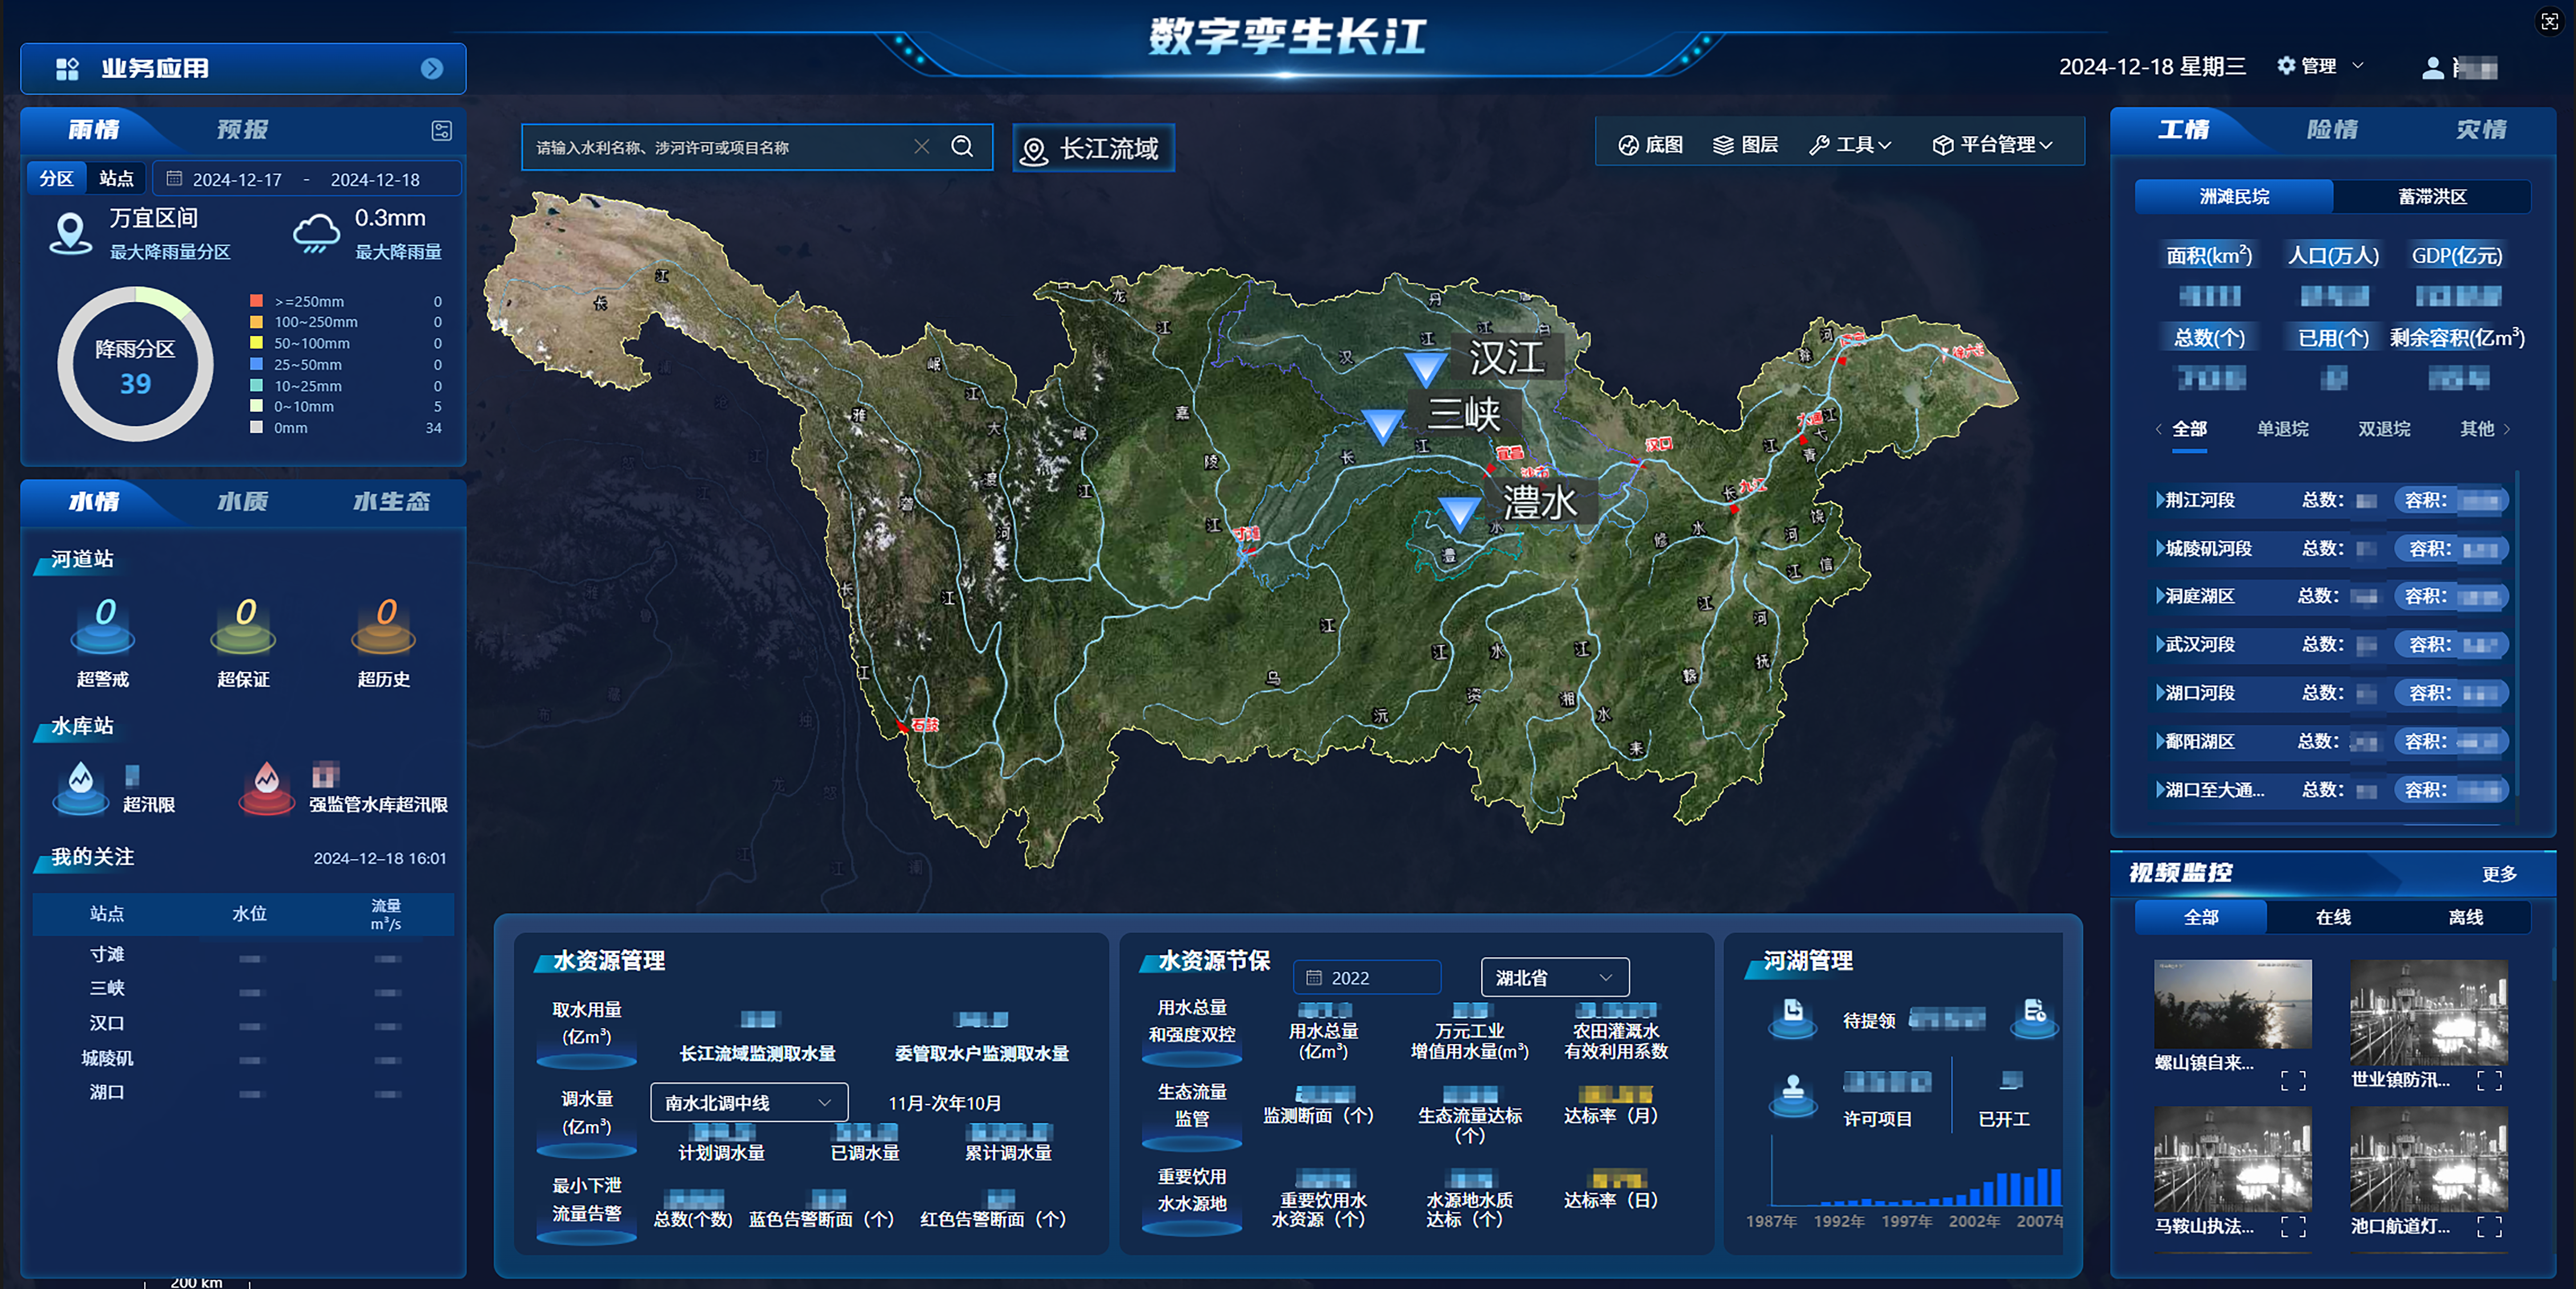Image resolution: width=2576 pixels, height=1289 pixels.
Task: Click the search magnifier icon
Action: 962,147
